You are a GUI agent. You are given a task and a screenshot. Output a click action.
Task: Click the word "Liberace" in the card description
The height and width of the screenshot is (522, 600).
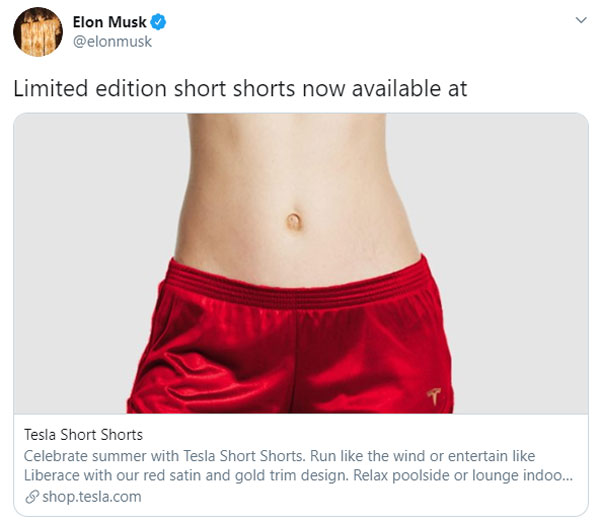tap(52, 475)
